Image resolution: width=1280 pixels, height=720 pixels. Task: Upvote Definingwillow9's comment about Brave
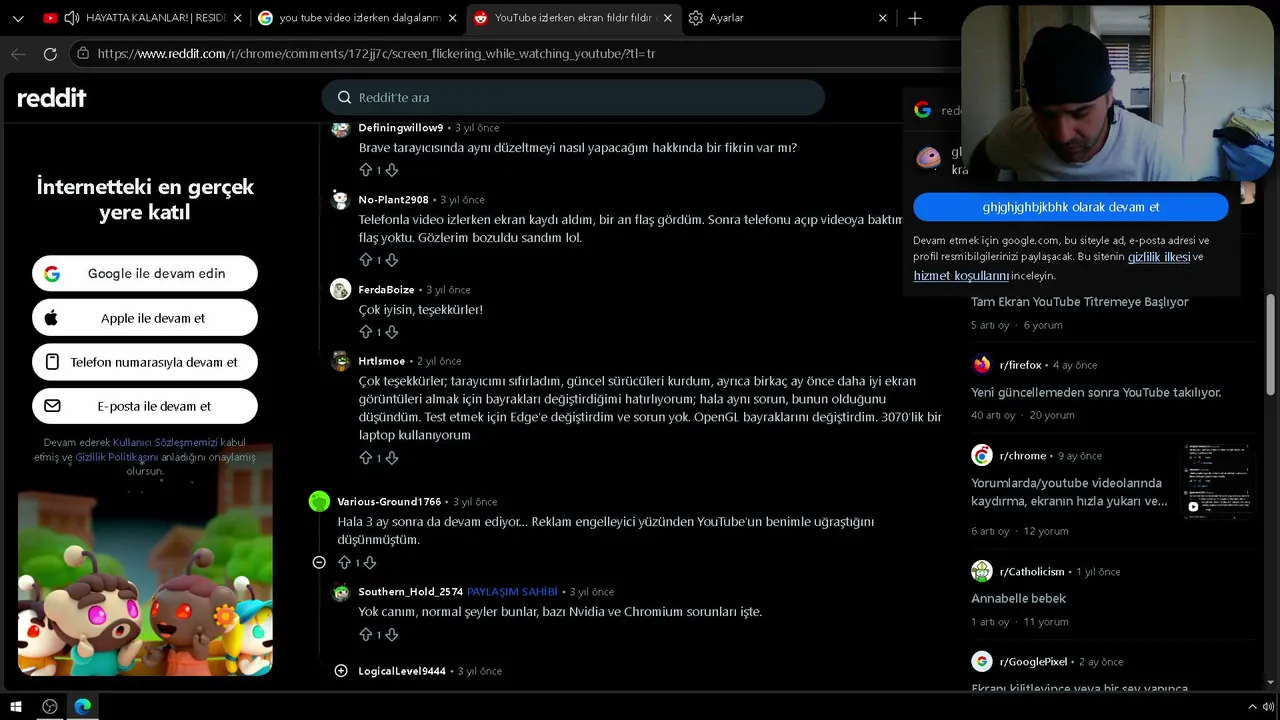click(x=365, y=170)
